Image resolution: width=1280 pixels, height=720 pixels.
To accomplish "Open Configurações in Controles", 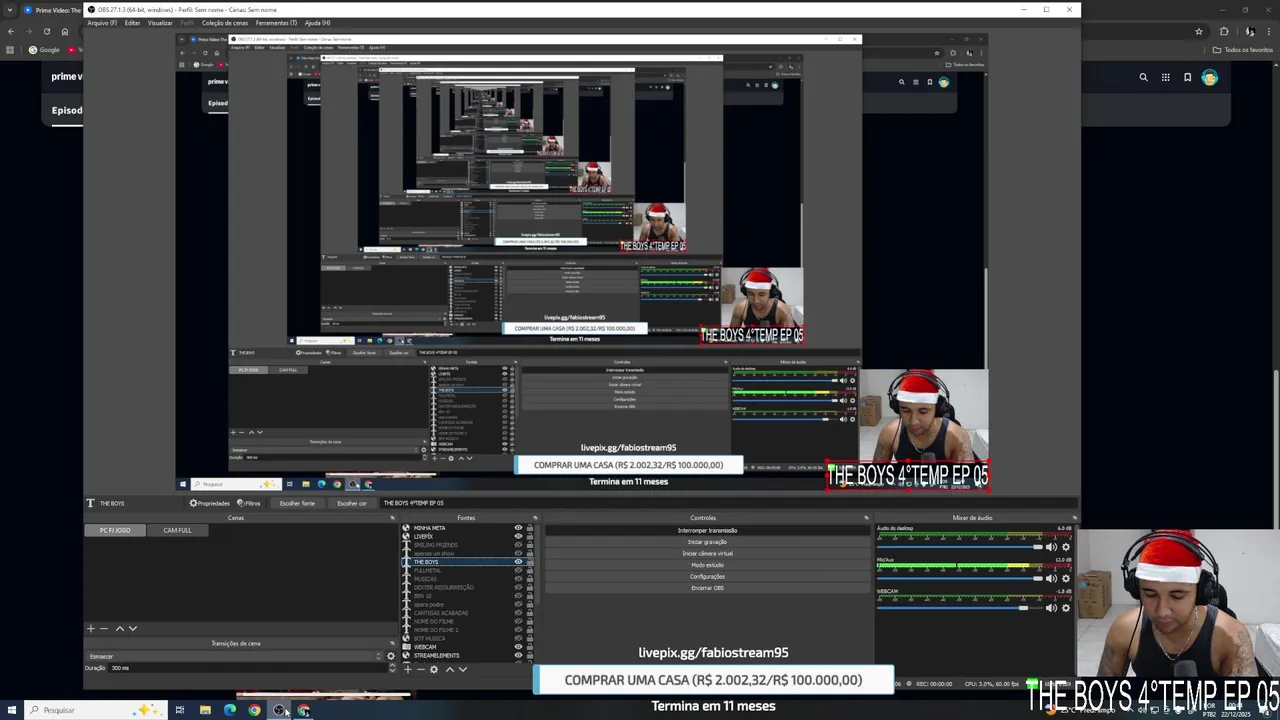I will point(707,576).
